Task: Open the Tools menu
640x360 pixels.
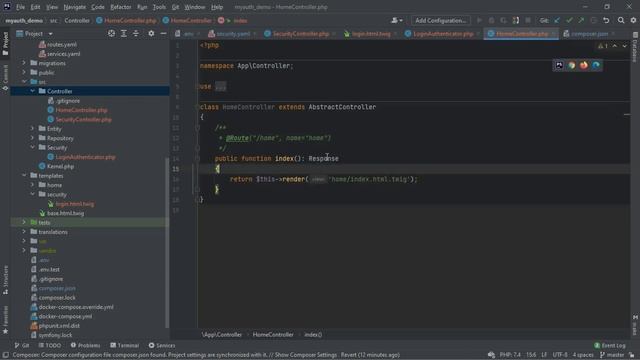Action: coord(159,7)
